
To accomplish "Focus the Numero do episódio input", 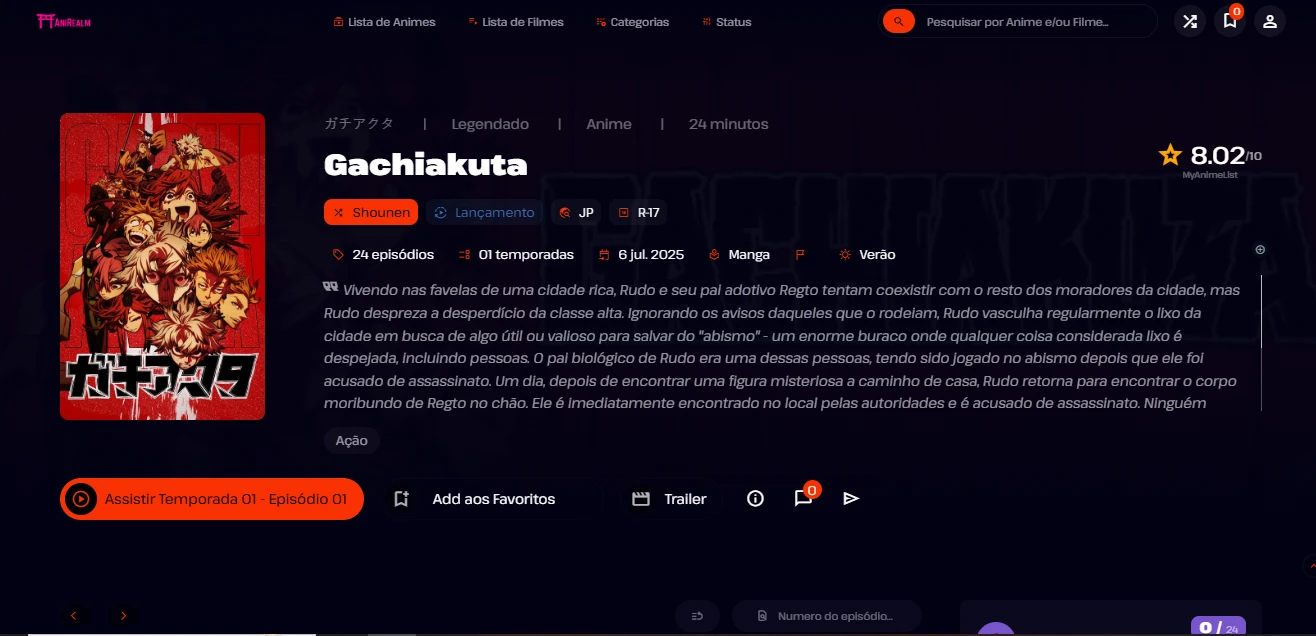I will click(826, 616).
